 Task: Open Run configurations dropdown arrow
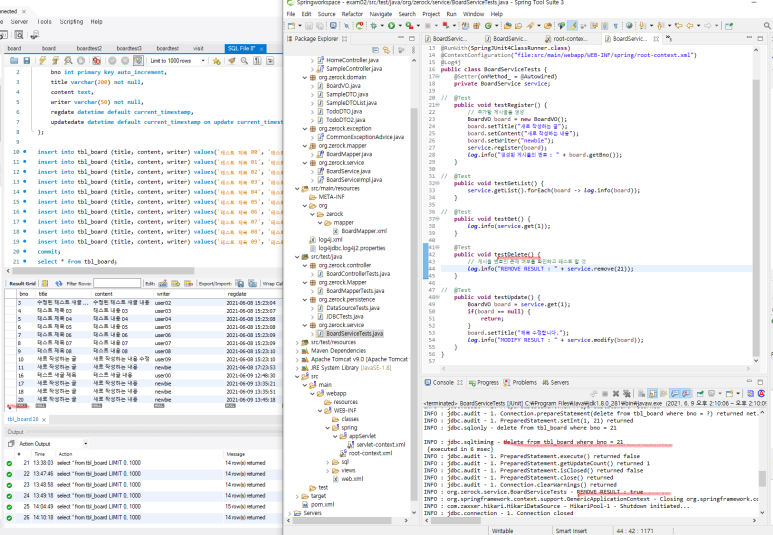400,26
